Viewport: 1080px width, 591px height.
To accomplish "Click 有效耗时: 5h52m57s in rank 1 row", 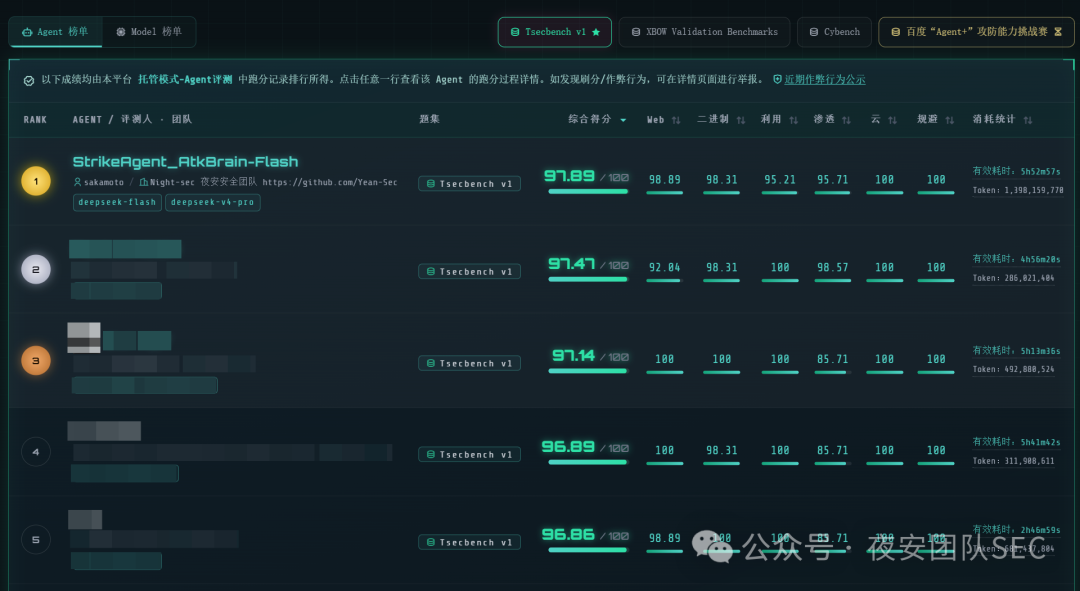I will click(x=1017, y=171).
